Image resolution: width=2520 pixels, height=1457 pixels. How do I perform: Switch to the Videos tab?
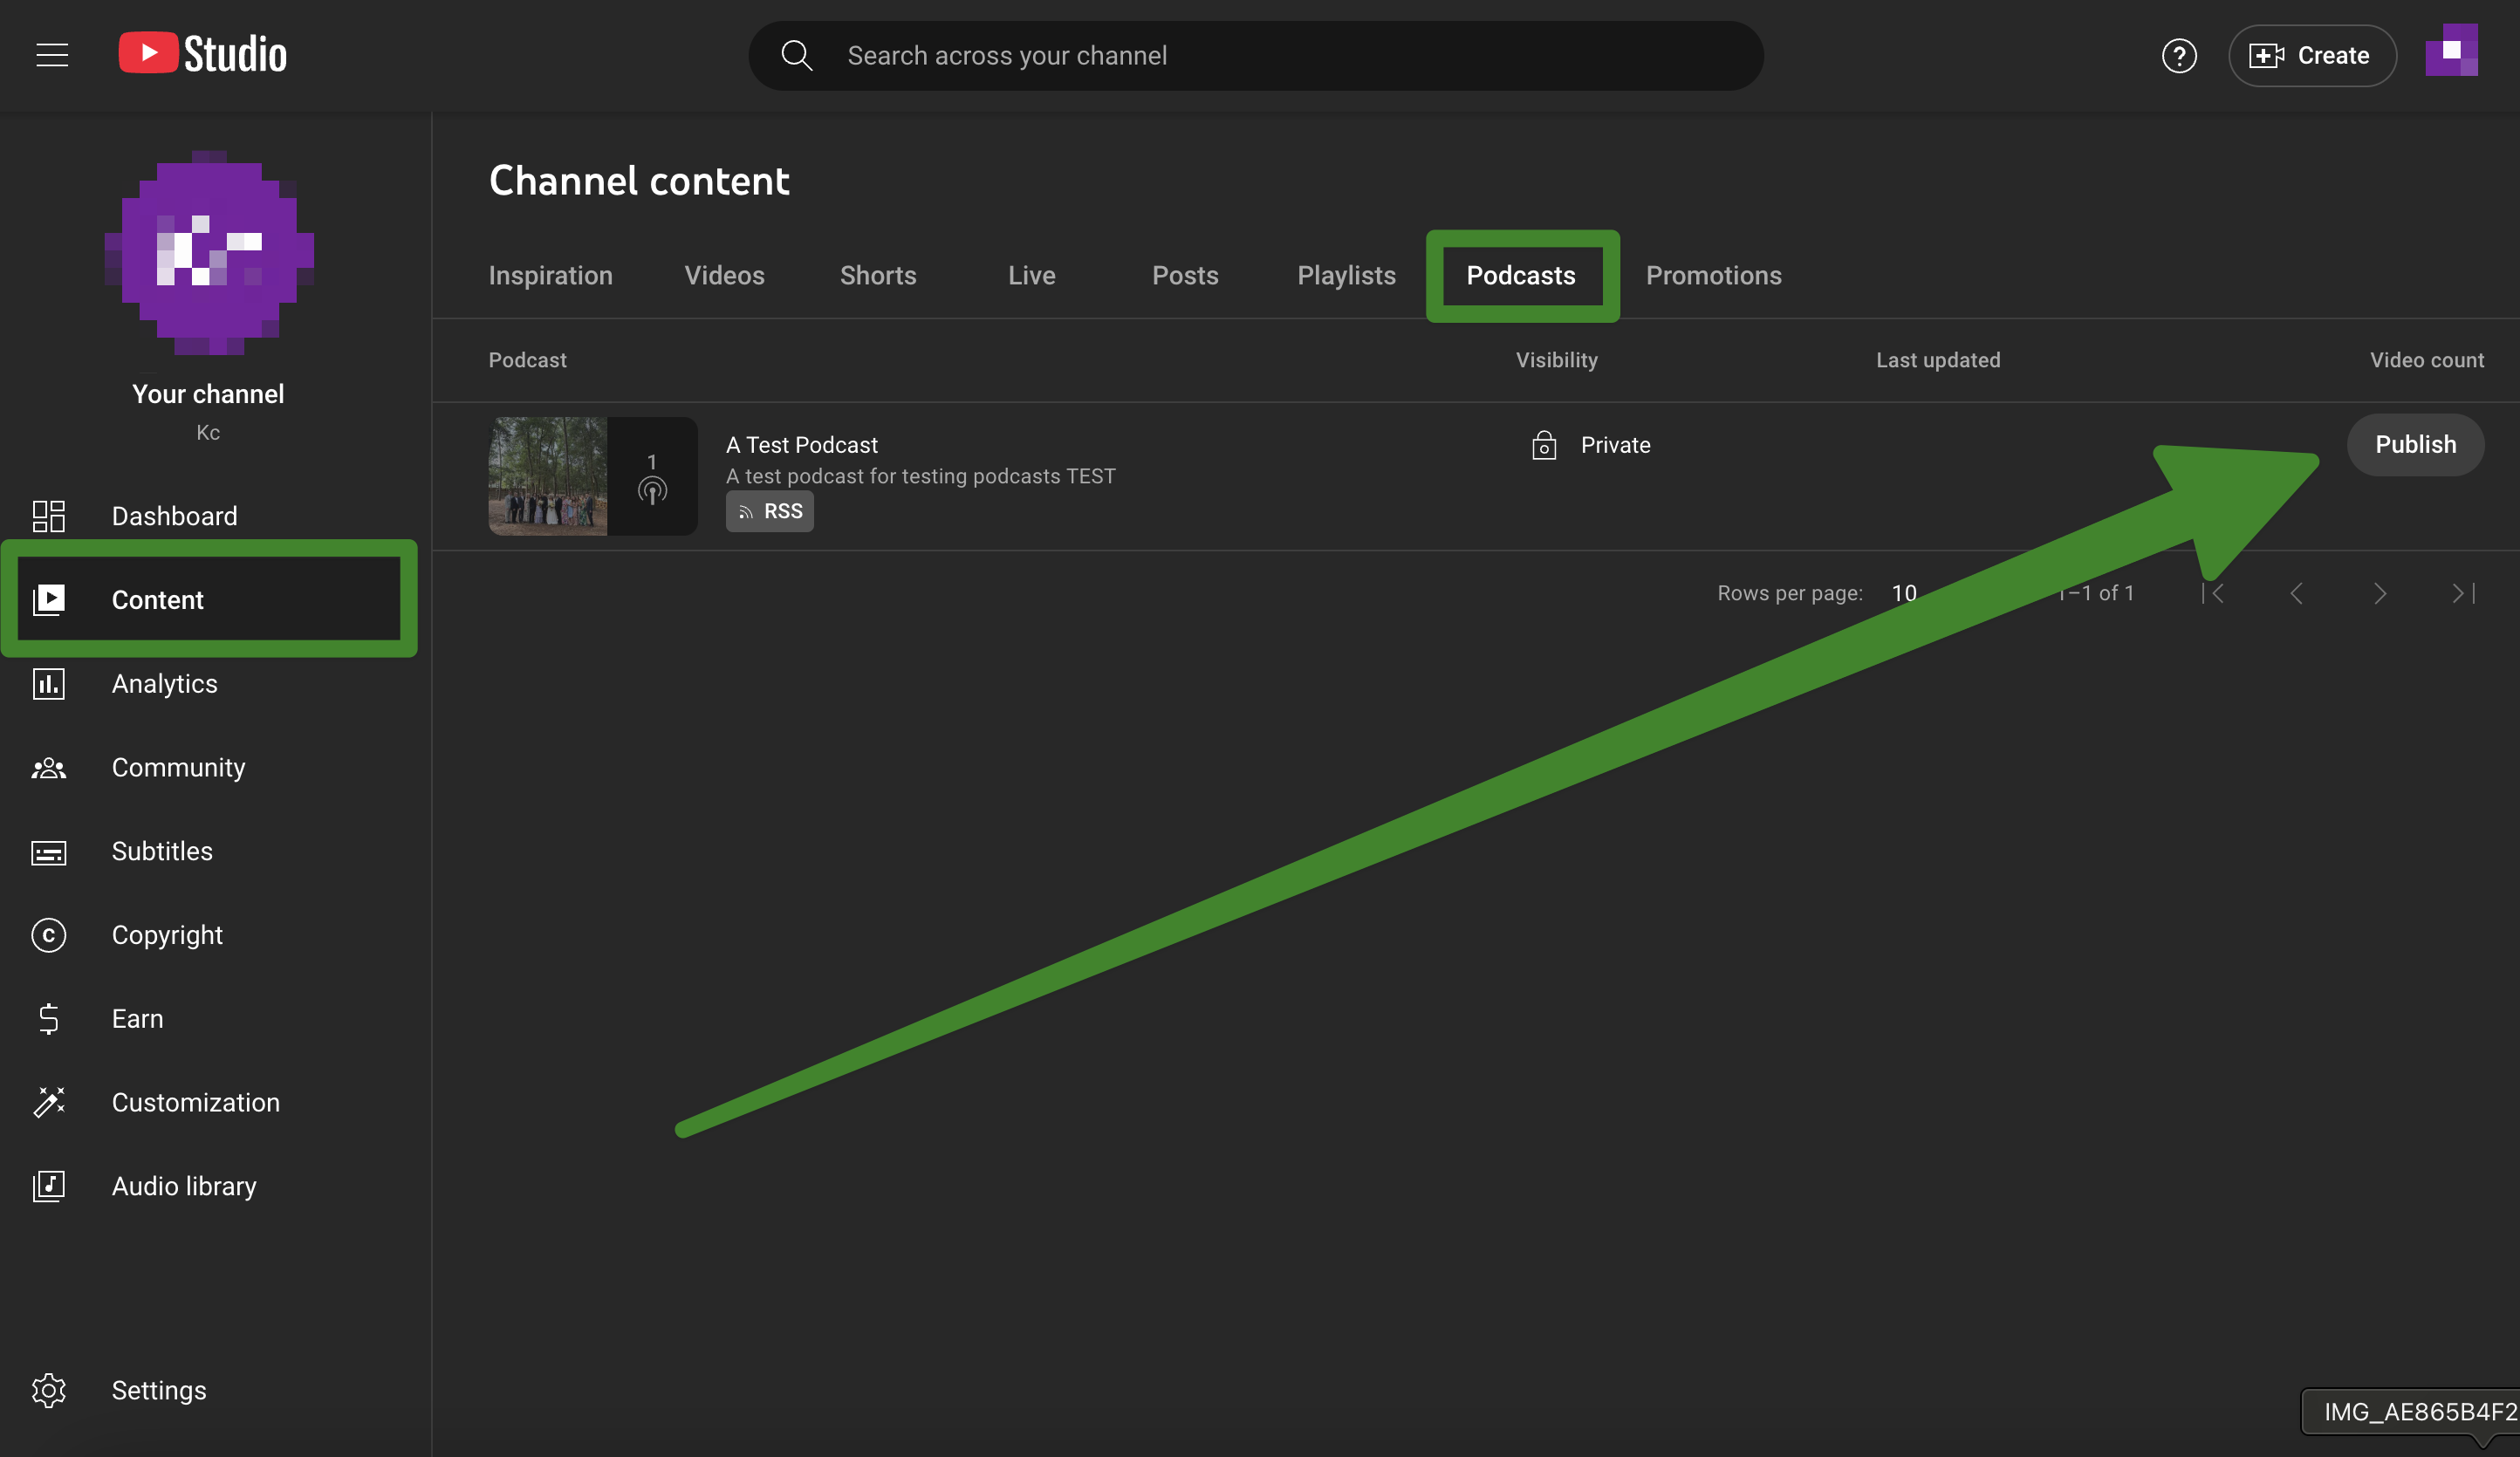[x=724, y=276]
